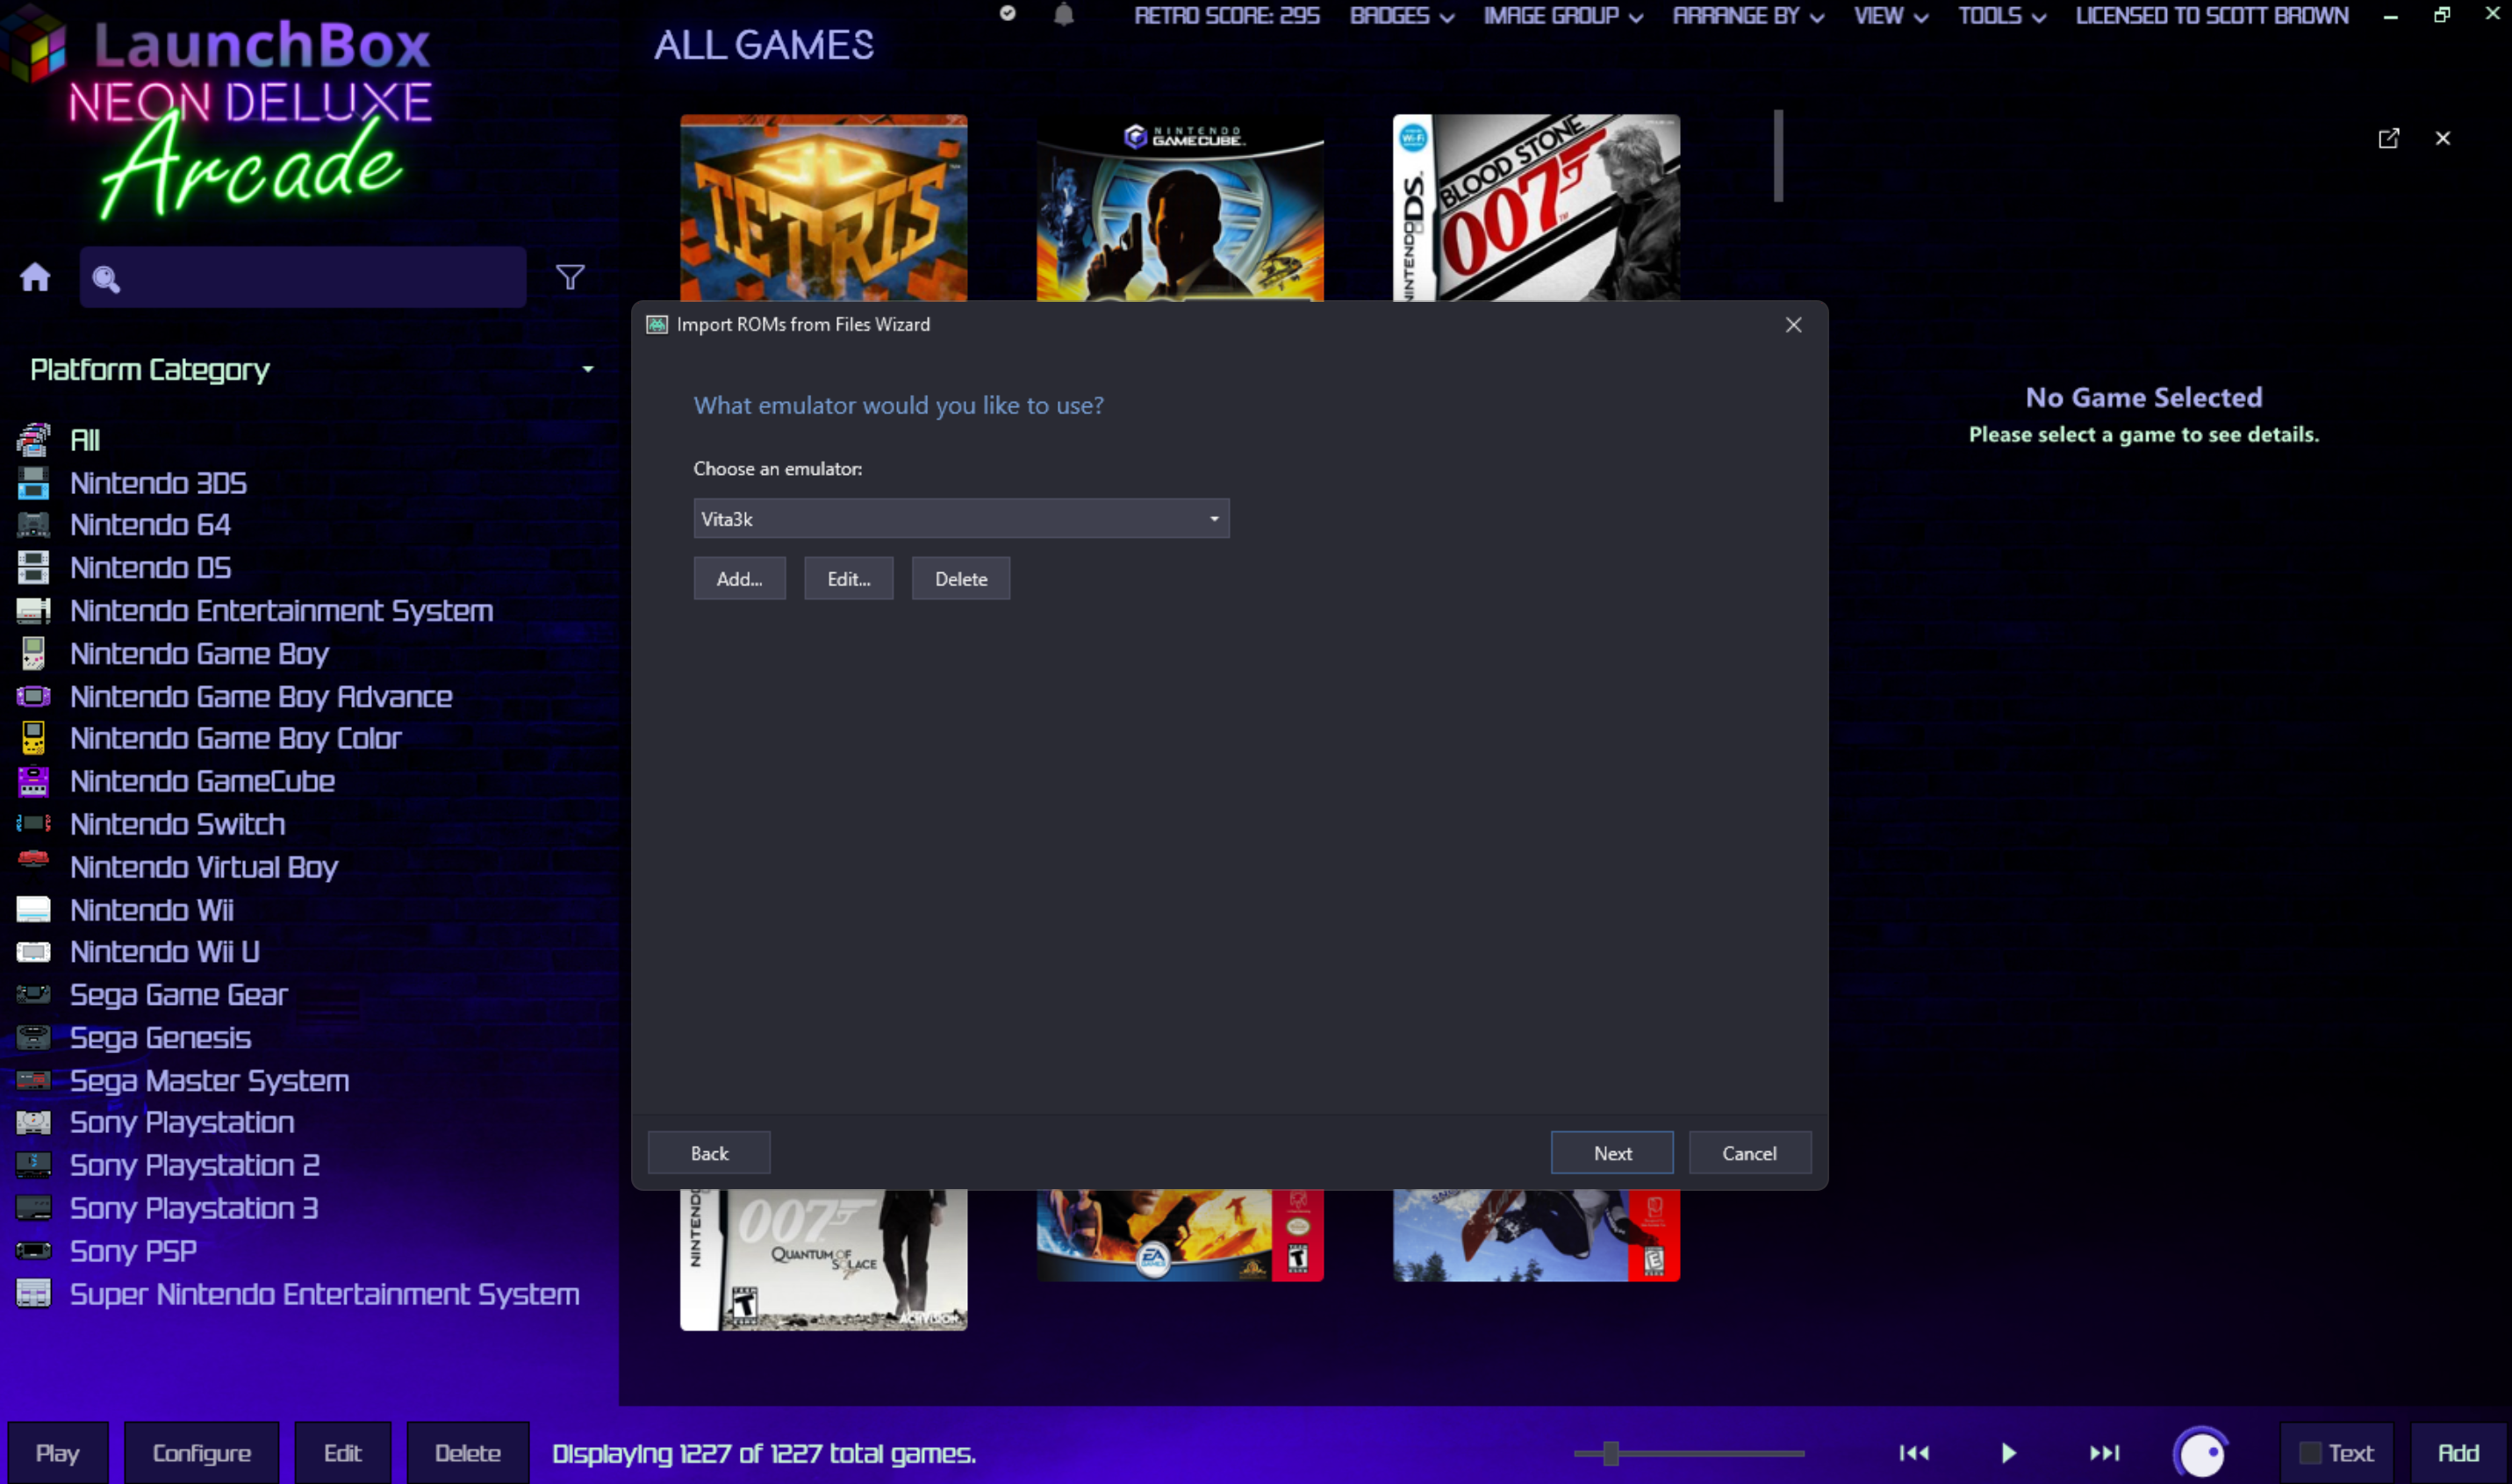Click Delete in the bottom bar
The image size is (2512, 1484).
pos(467,1453)
